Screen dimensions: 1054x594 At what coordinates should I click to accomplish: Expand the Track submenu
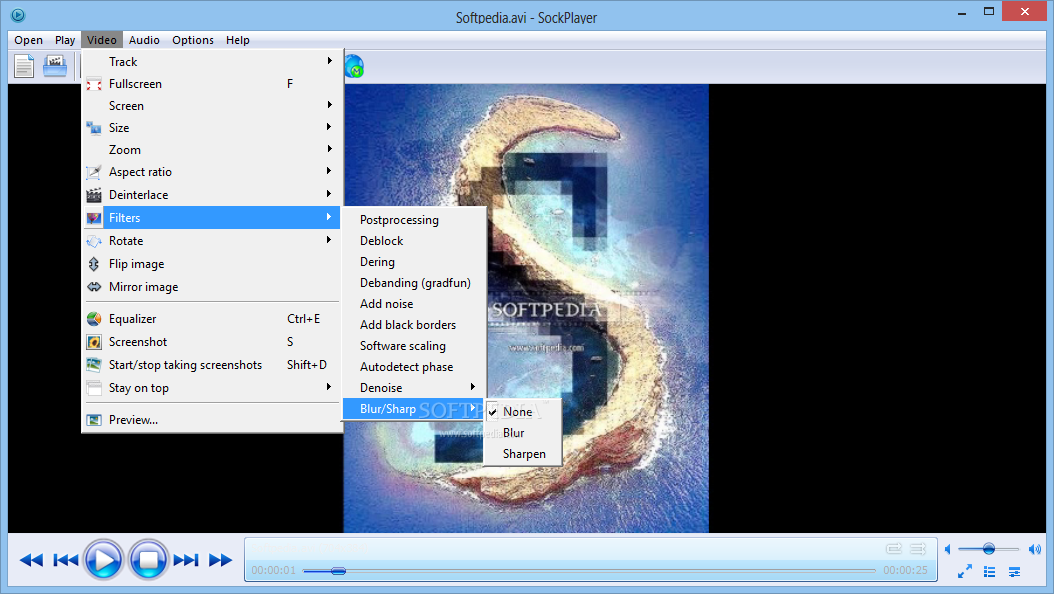[x=212, y=62]
